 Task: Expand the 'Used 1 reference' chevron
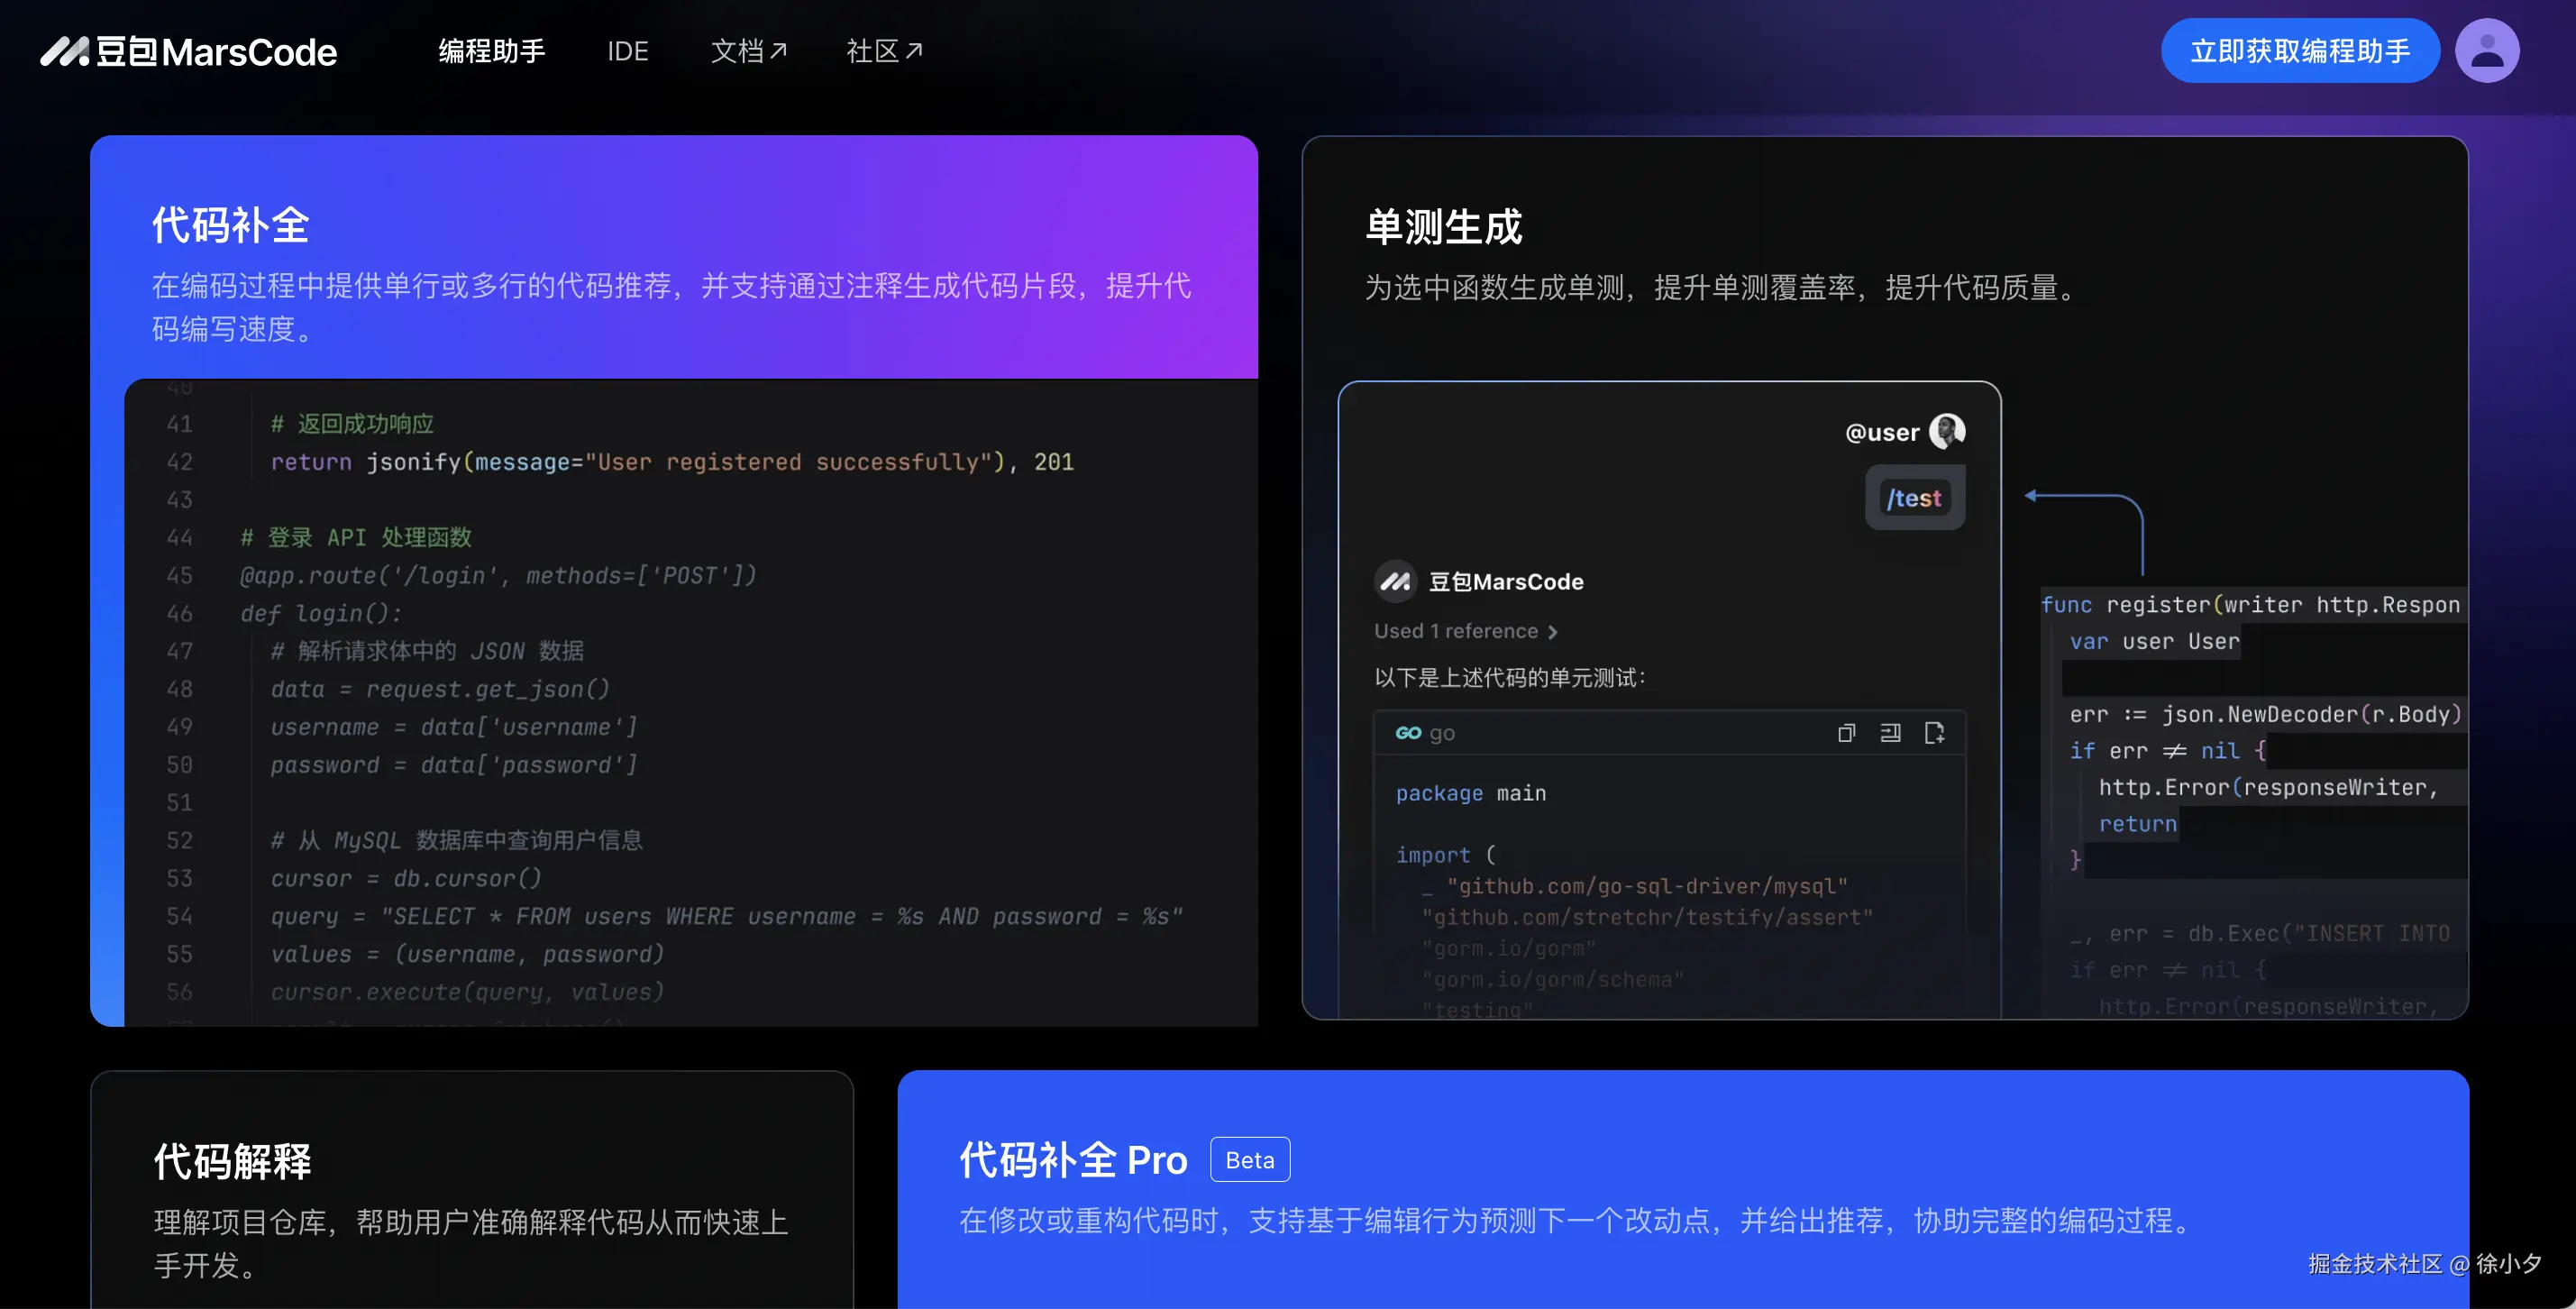[1553, 632]
